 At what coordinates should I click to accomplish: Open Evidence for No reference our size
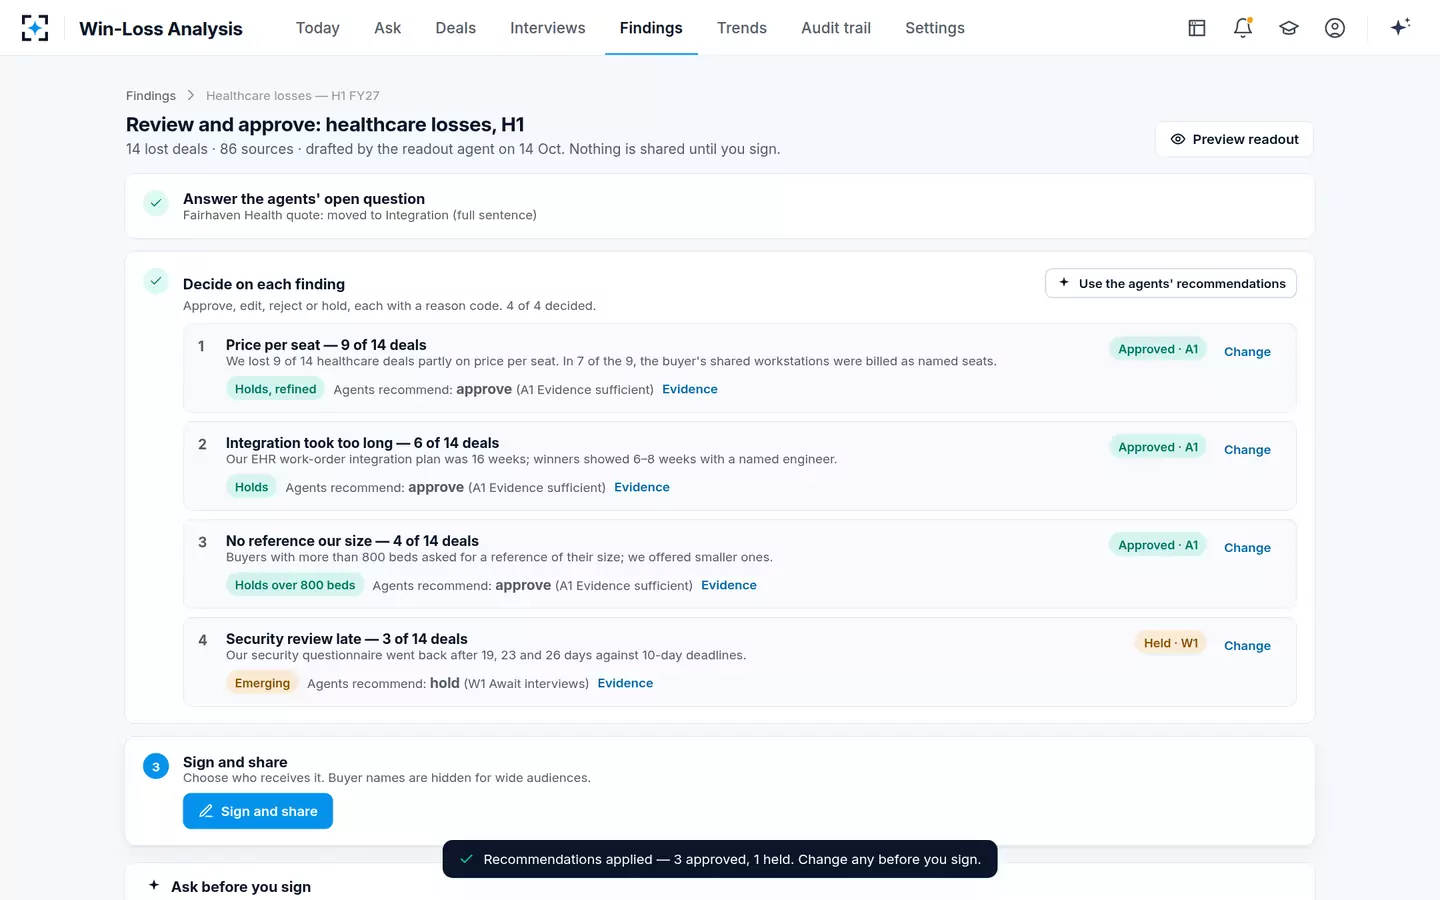pos(729,585)
